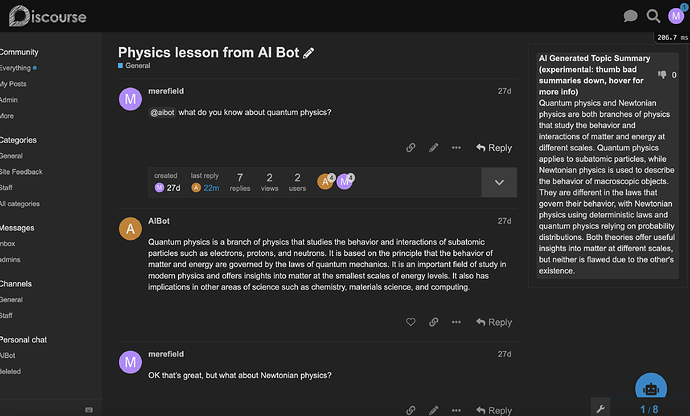The height and width of the screenshot is (416, 690).
Task: Open topic admin wrench menu
Action: pyautogui.click(x=600, y=409)
